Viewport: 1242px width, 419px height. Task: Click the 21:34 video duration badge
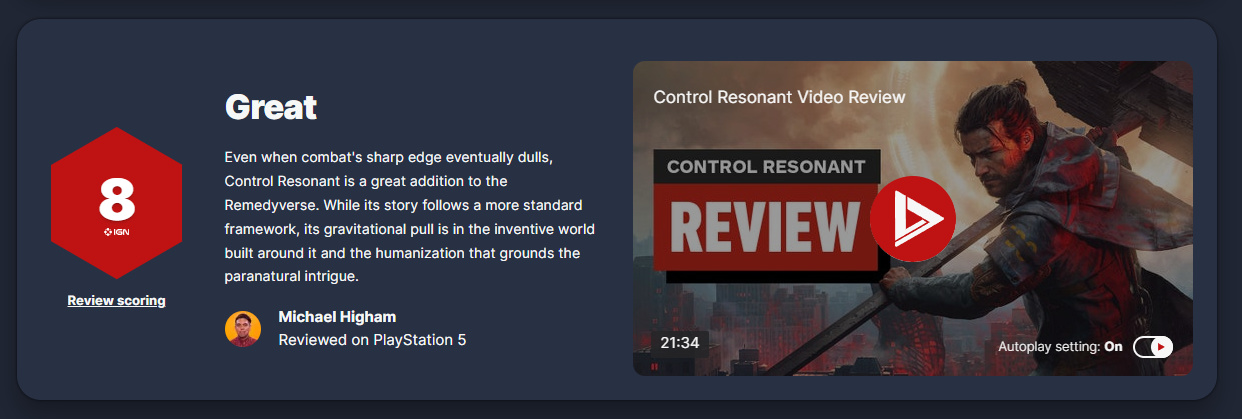(x=679, y=343)
